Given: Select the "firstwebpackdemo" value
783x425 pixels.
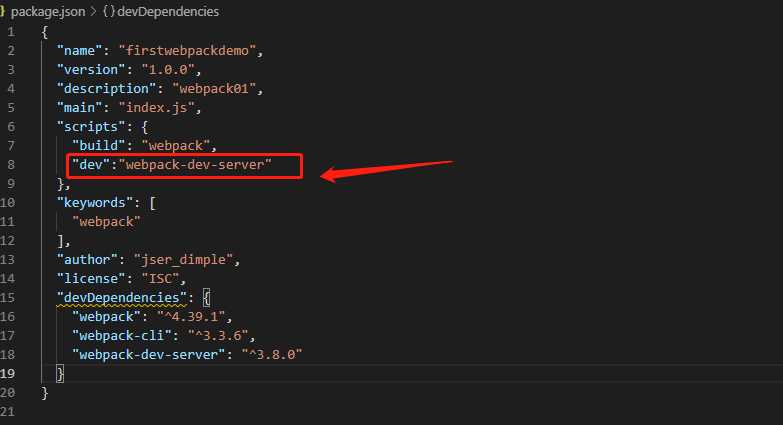Looking at the screenshot, I should click(187, 50).
